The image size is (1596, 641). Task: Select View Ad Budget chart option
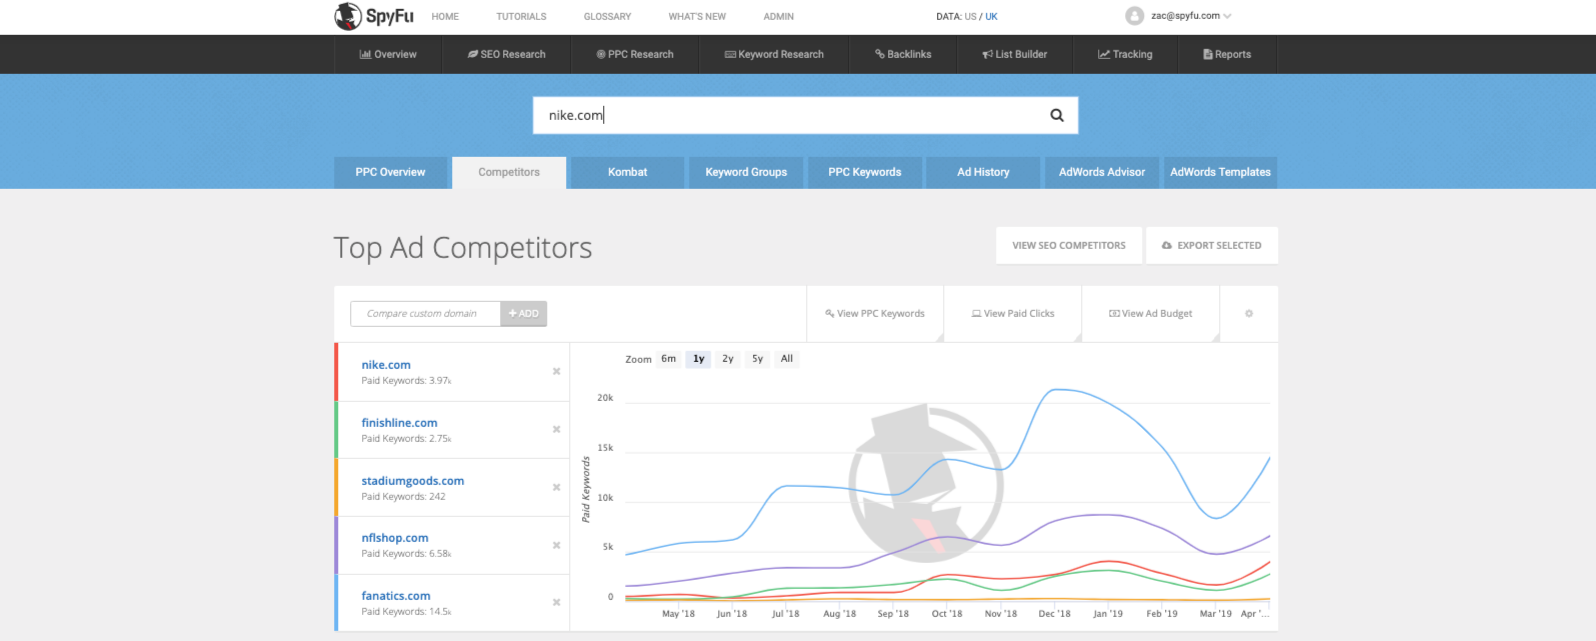[x=1151, y=314]
